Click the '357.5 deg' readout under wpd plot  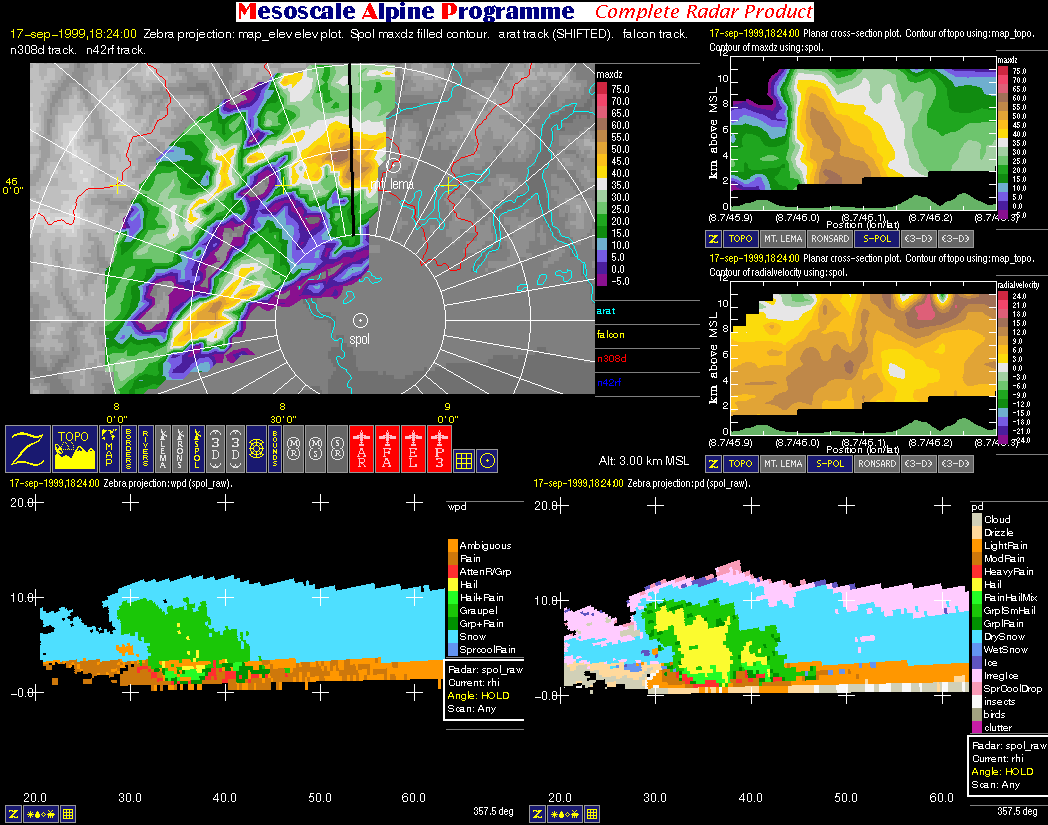[x=493, y=811]
